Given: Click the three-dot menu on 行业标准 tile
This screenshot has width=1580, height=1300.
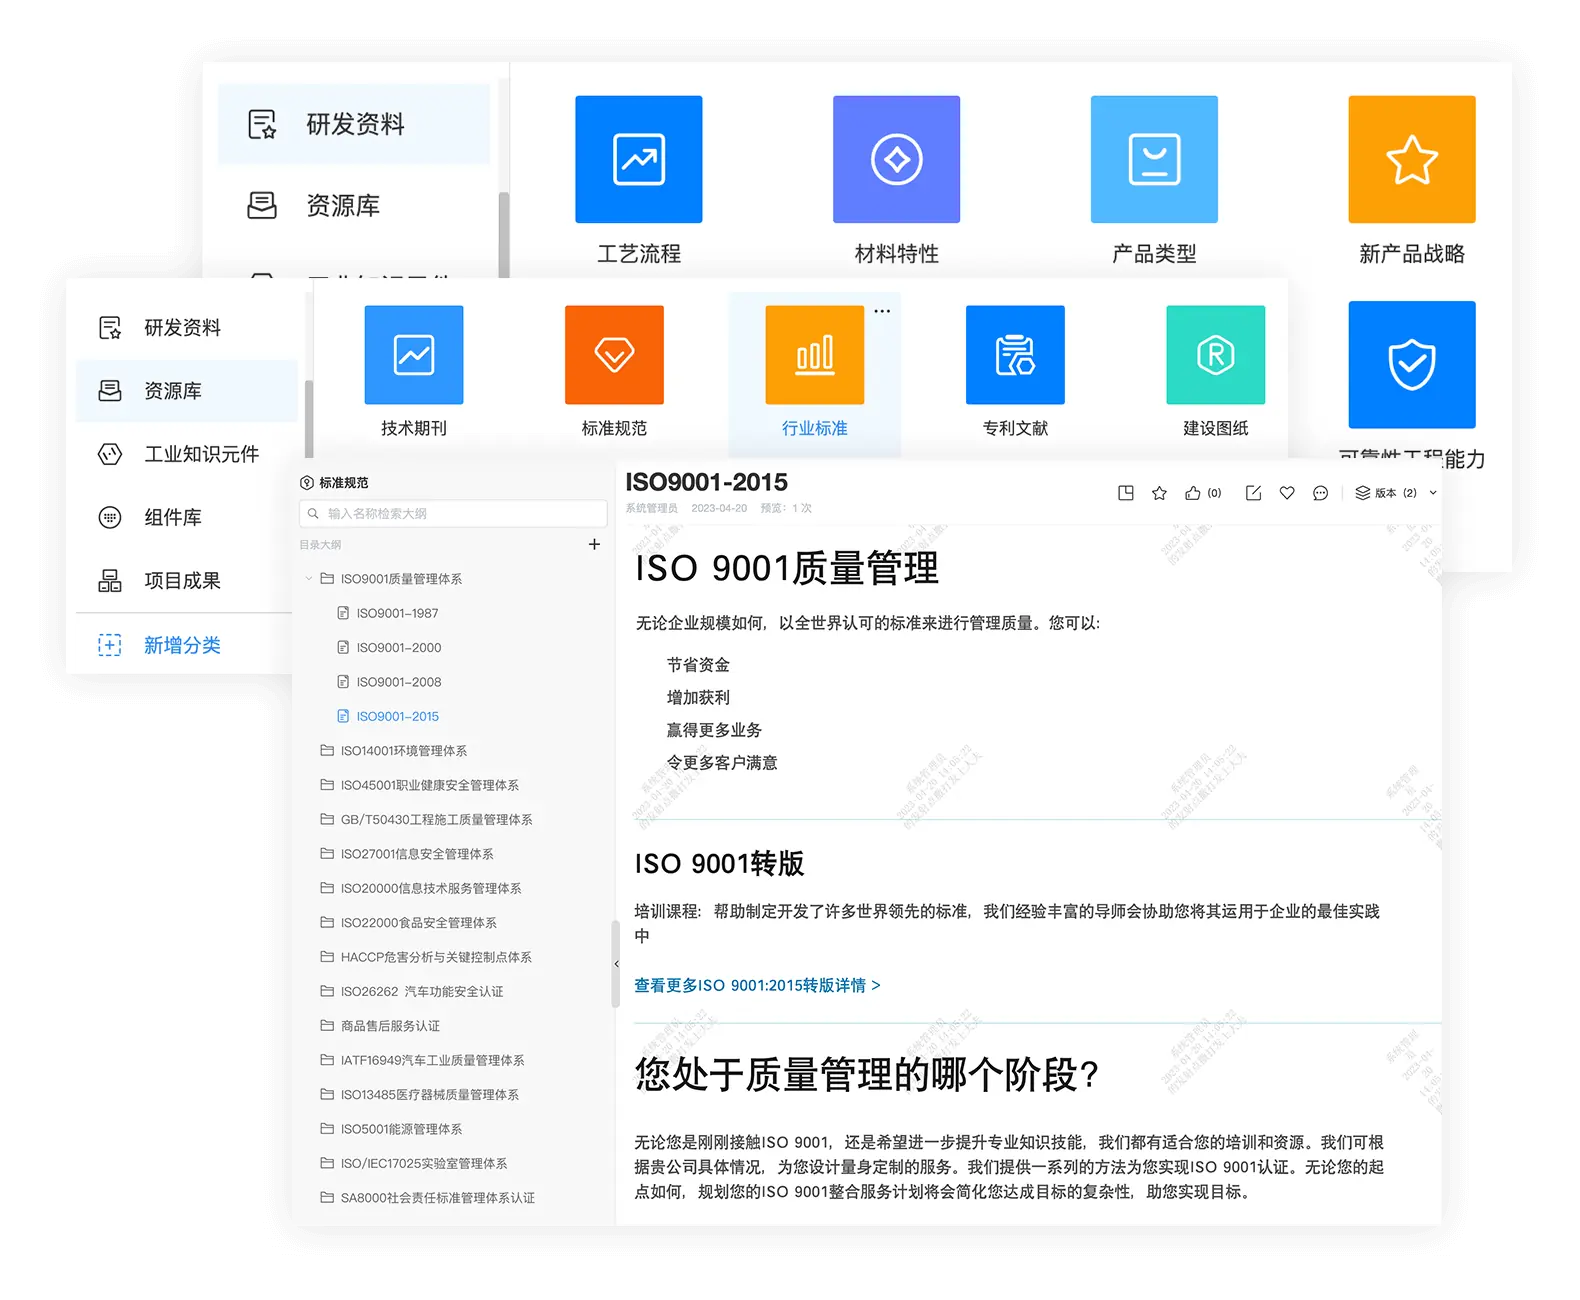Looking at the screenshot, I should (x=882, y=311).
